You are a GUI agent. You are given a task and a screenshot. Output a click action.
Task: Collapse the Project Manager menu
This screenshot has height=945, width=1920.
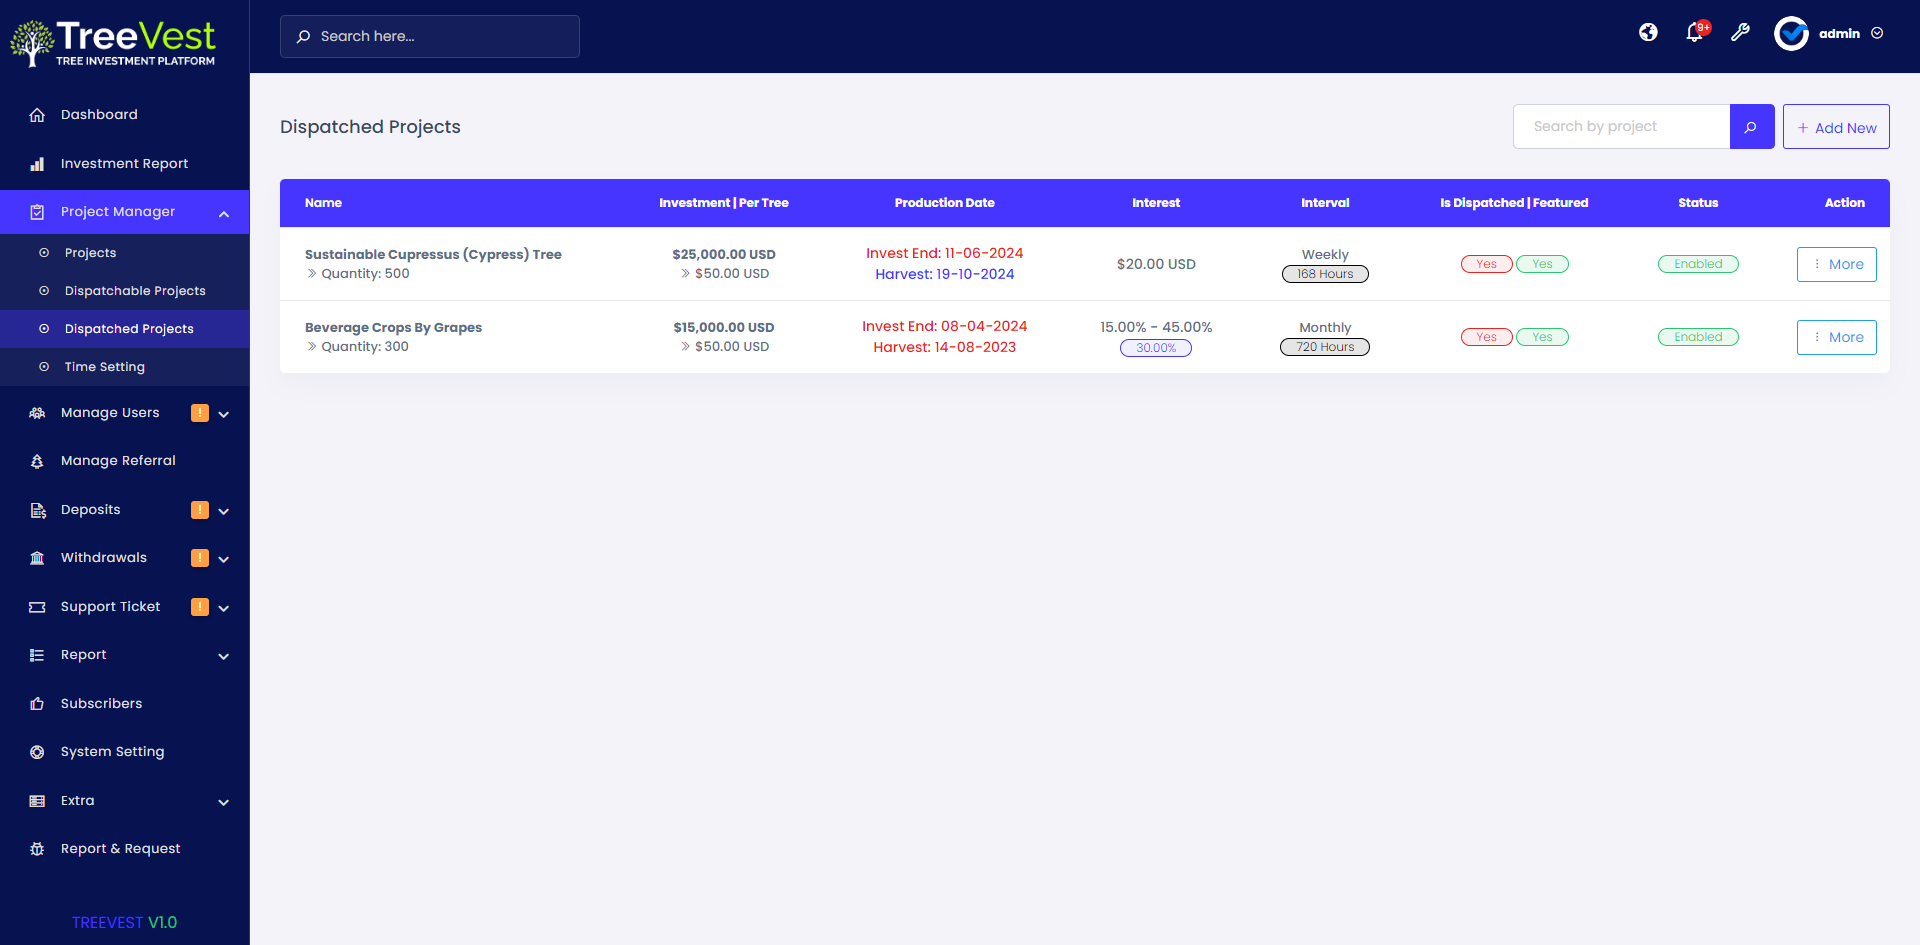click(224, 213)
